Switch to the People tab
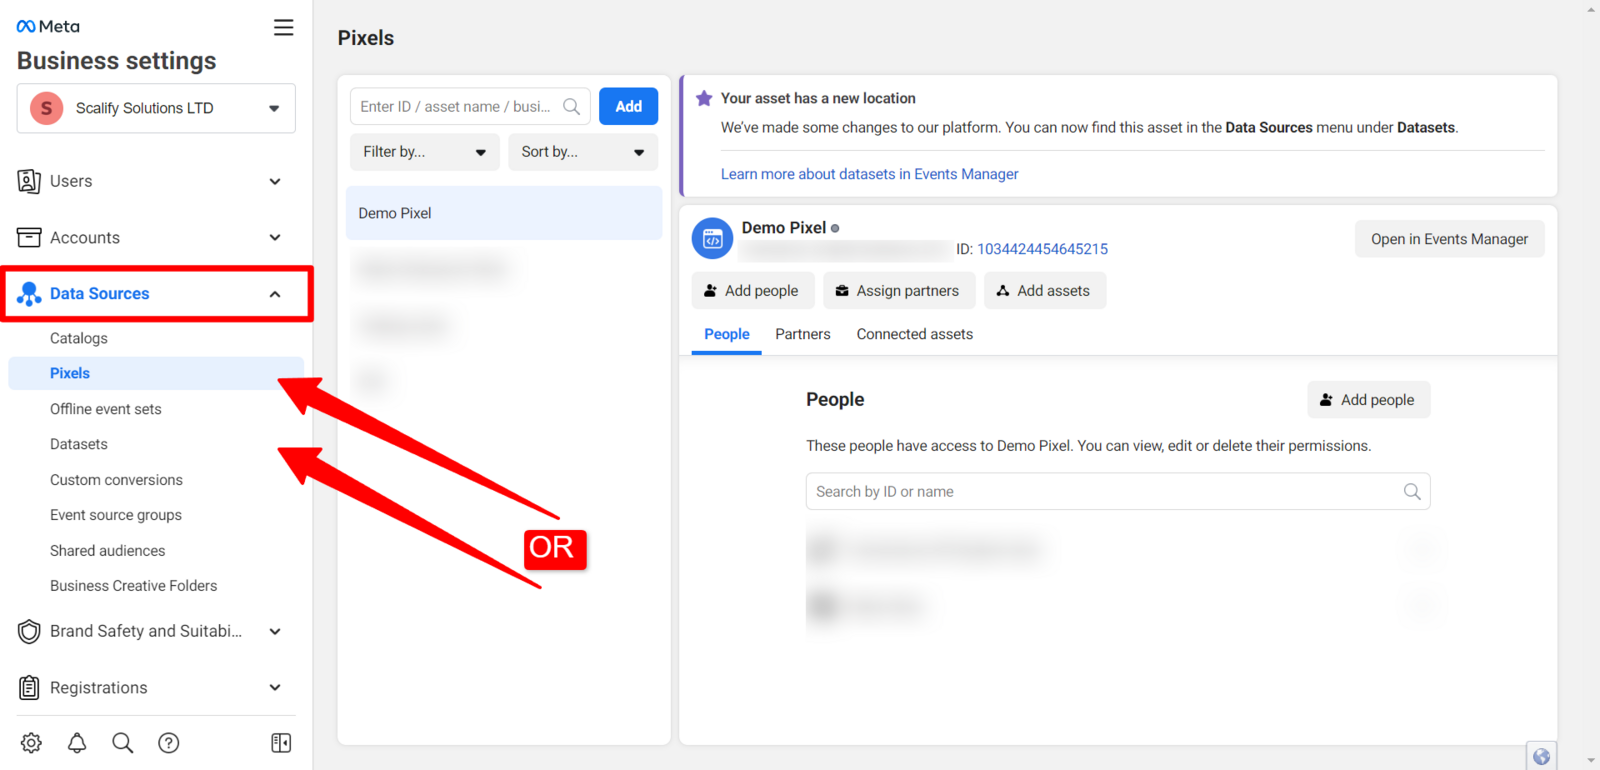Screen dimensions: 1600x770 (727, 335)
